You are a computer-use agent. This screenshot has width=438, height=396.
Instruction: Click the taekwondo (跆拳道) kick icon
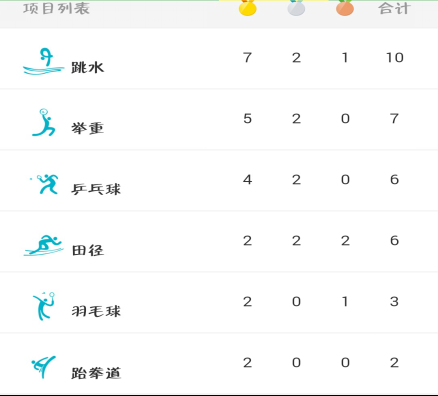44,367
